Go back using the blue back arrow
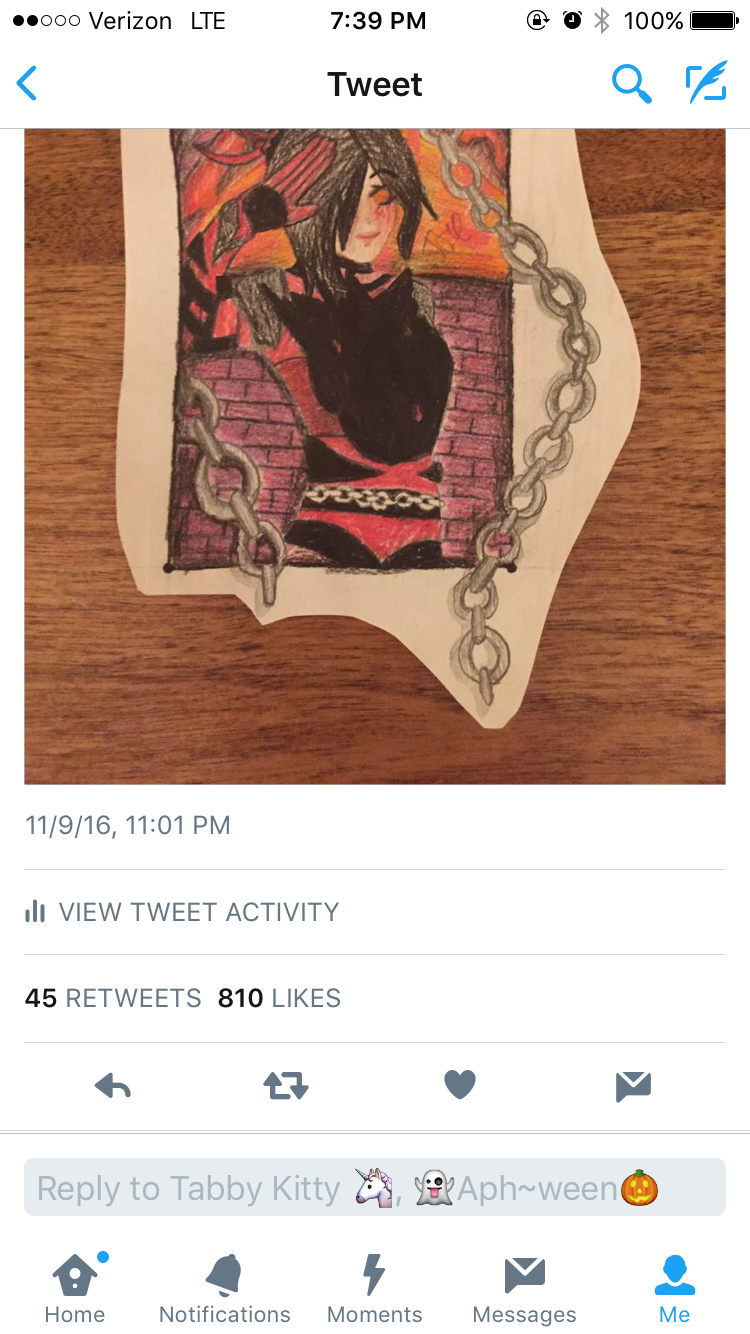The image size is (750, 1334). 27,84
